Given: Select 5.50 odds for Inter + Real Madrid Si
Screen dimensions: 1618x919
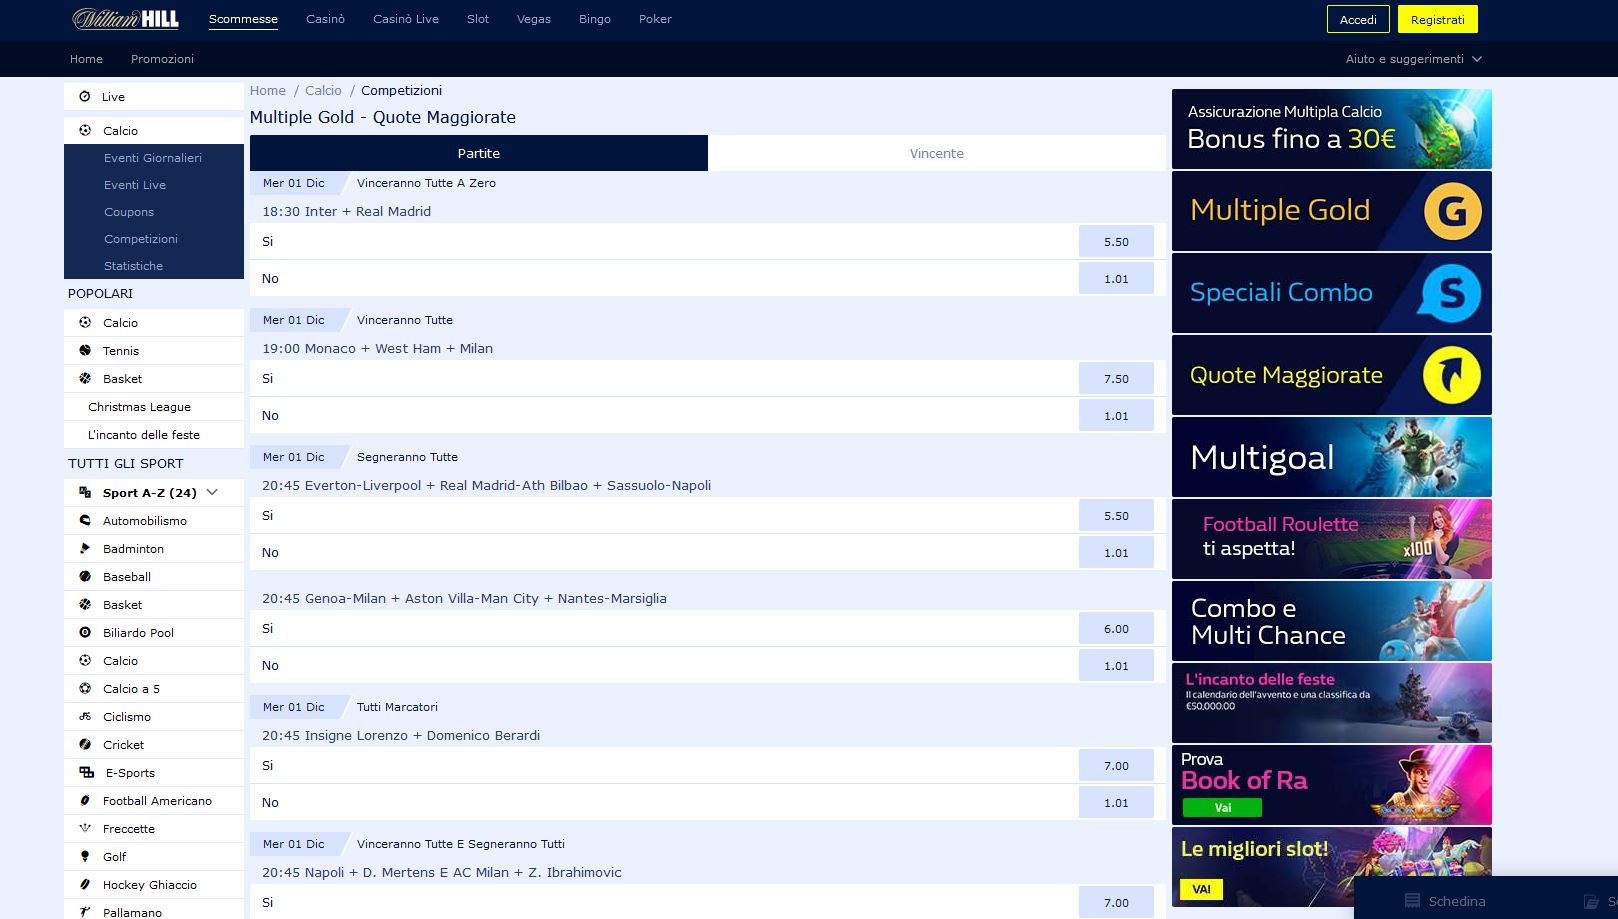Looking at the screenshot, I should [1116, 242].
